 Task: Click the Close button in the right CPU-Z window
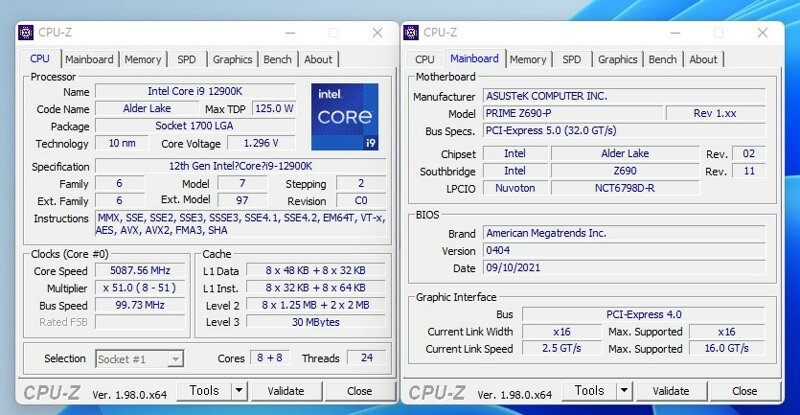745,391
